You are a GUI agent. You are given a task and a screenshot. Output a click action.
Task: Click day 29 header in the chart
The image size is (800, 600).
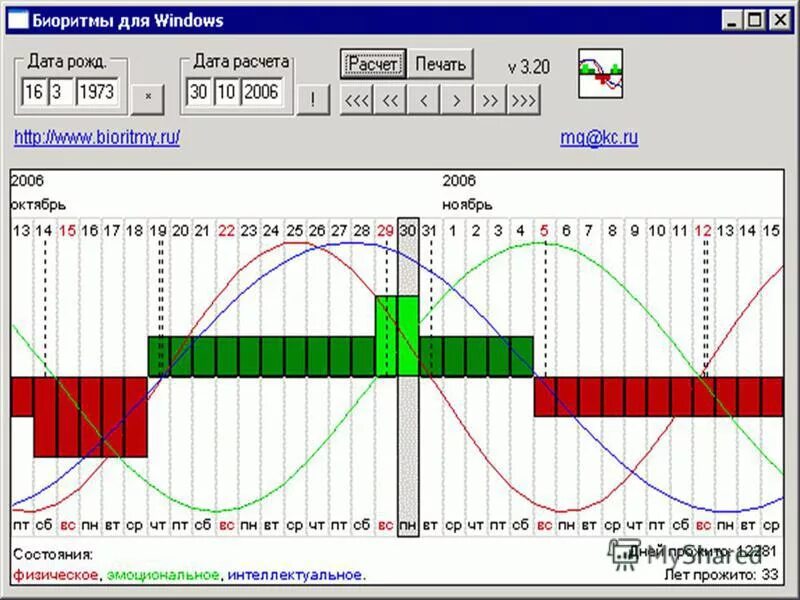385,231
